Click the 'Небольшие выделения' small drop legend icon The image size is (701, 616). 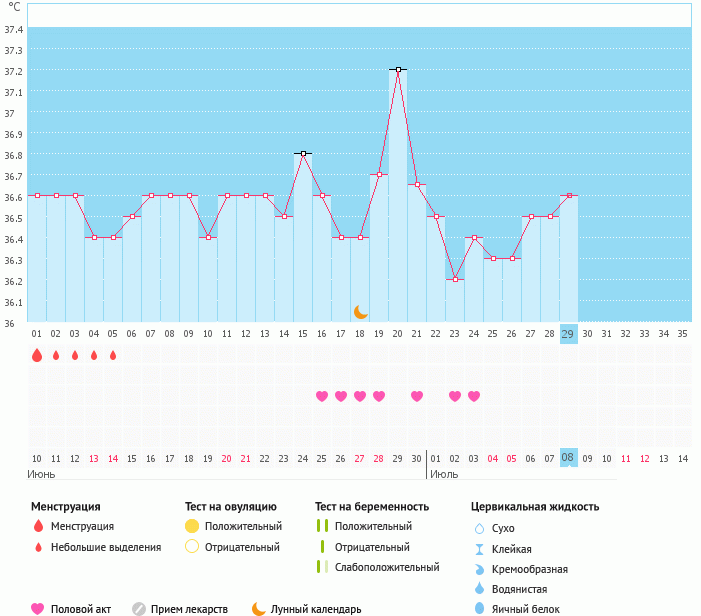tap(38, 547)
